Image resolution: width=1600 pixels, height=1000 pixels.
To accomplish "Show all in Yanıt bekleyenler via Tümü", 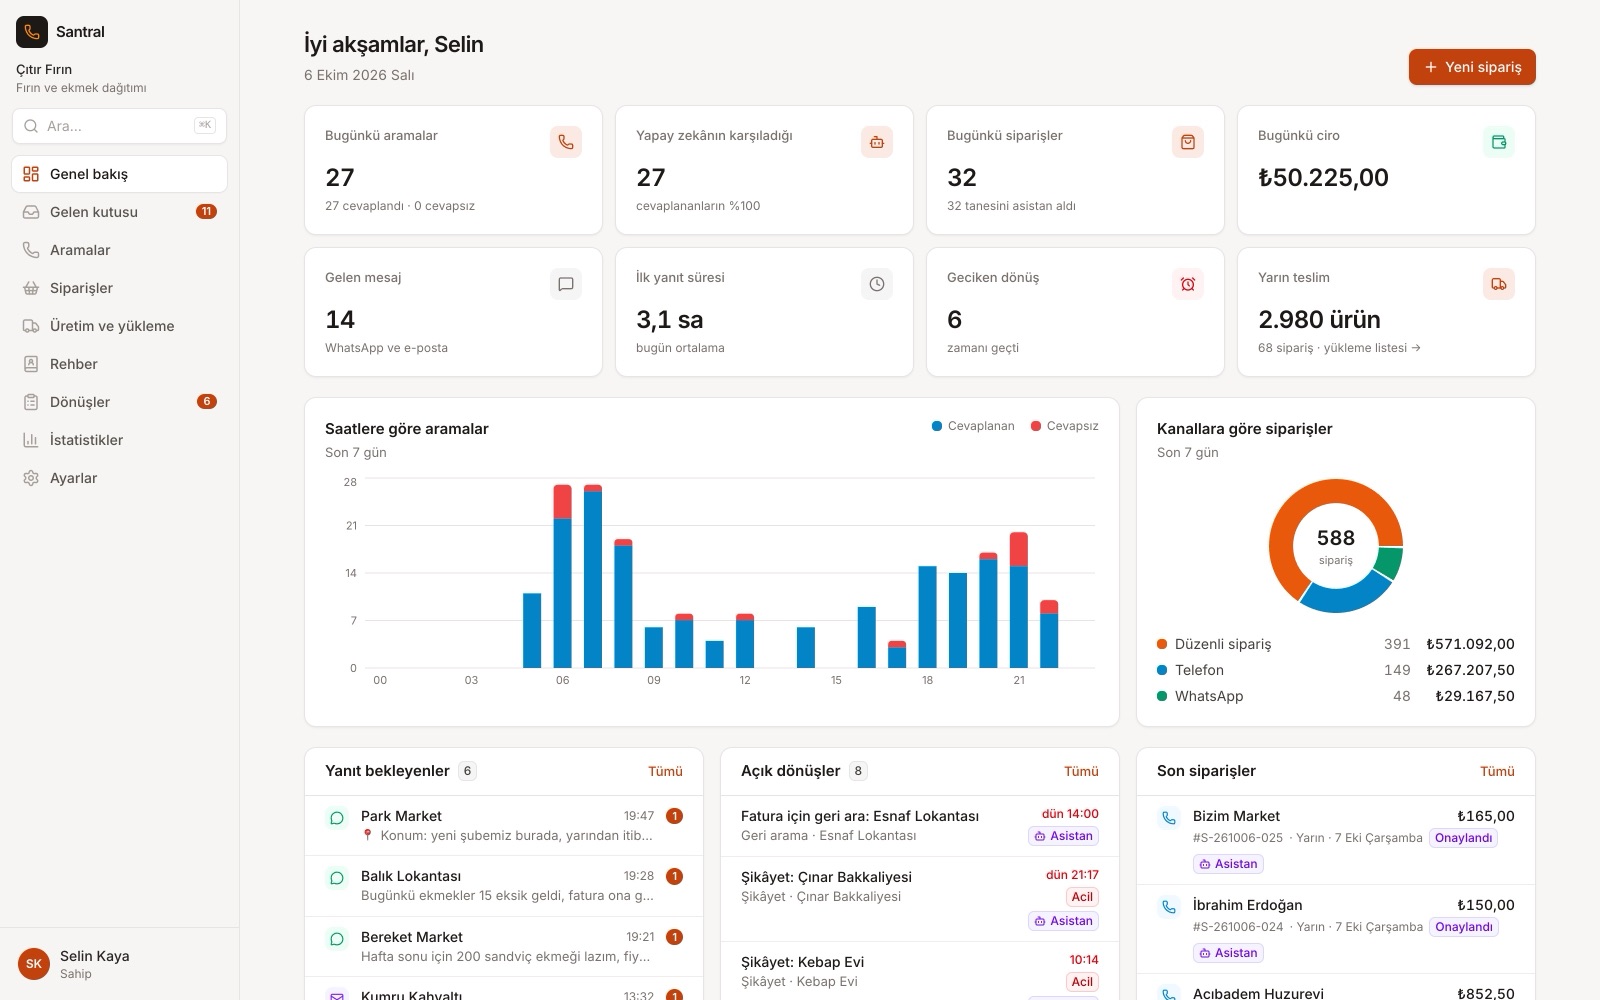I will 665,771.
